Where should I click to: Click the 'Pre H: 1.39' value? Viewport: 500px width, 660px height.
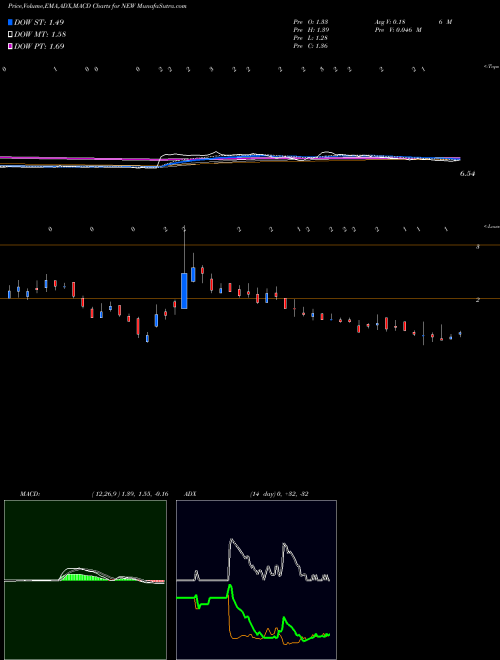click(x=311, y=30)
